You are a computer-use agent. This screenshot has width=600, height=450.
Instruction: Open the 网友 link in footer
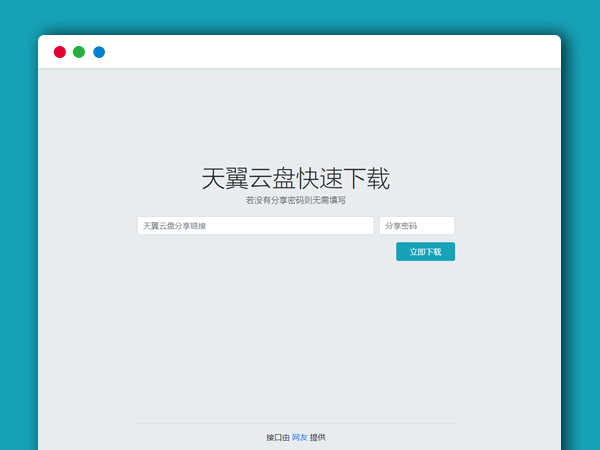click(x=300, y=437)
